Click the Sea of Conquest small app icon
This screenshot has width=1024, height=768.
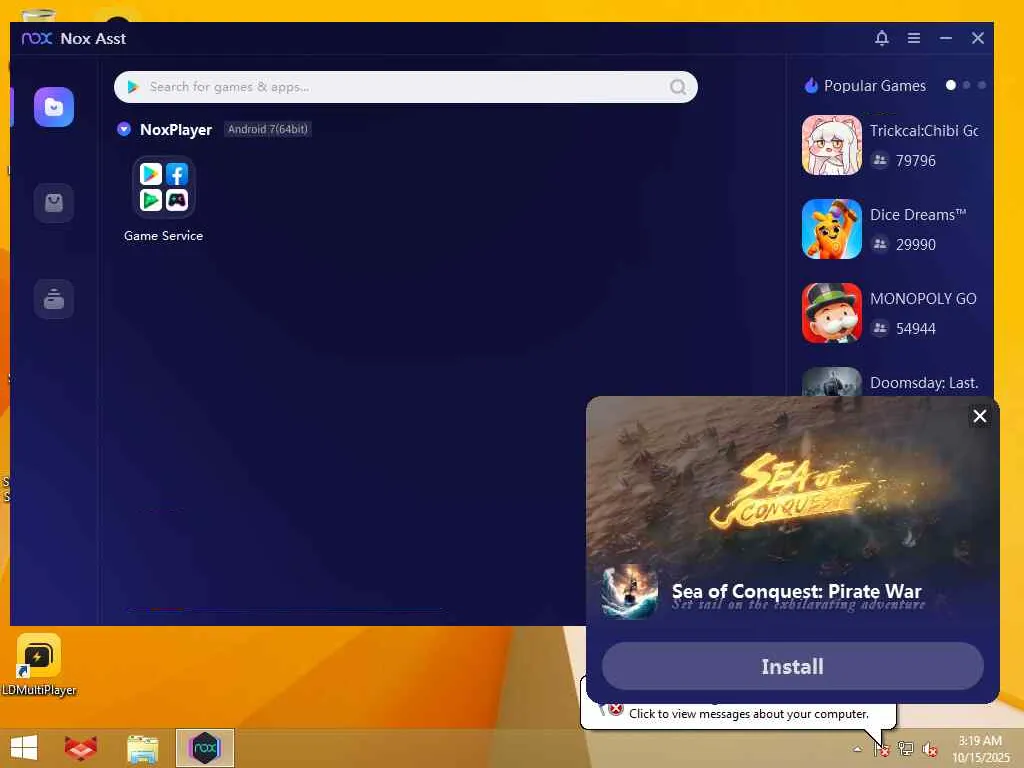click(630, 592)
